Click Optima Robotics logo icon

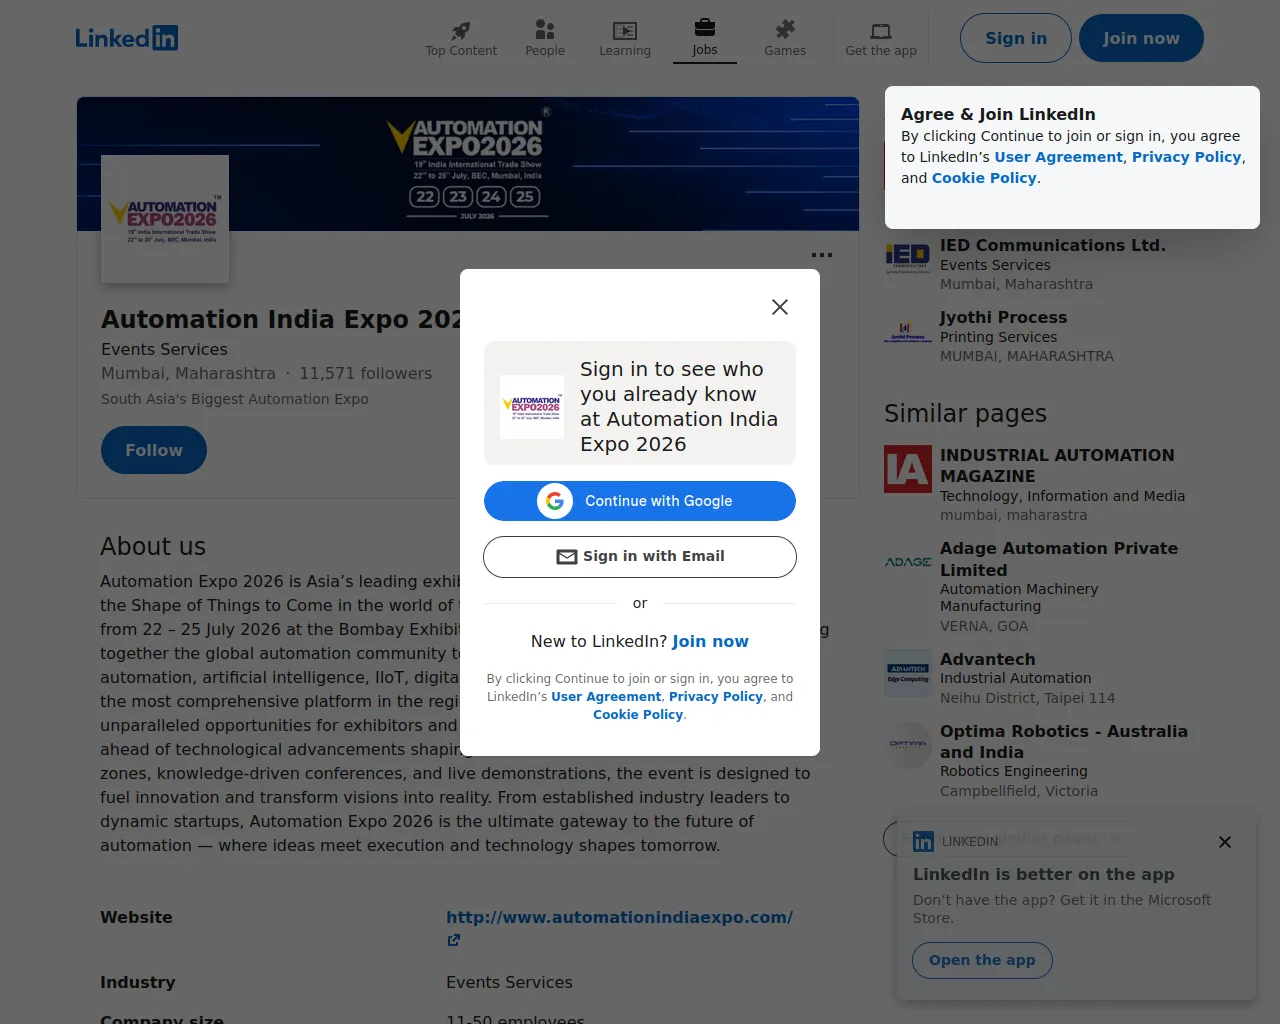point(908,745)
